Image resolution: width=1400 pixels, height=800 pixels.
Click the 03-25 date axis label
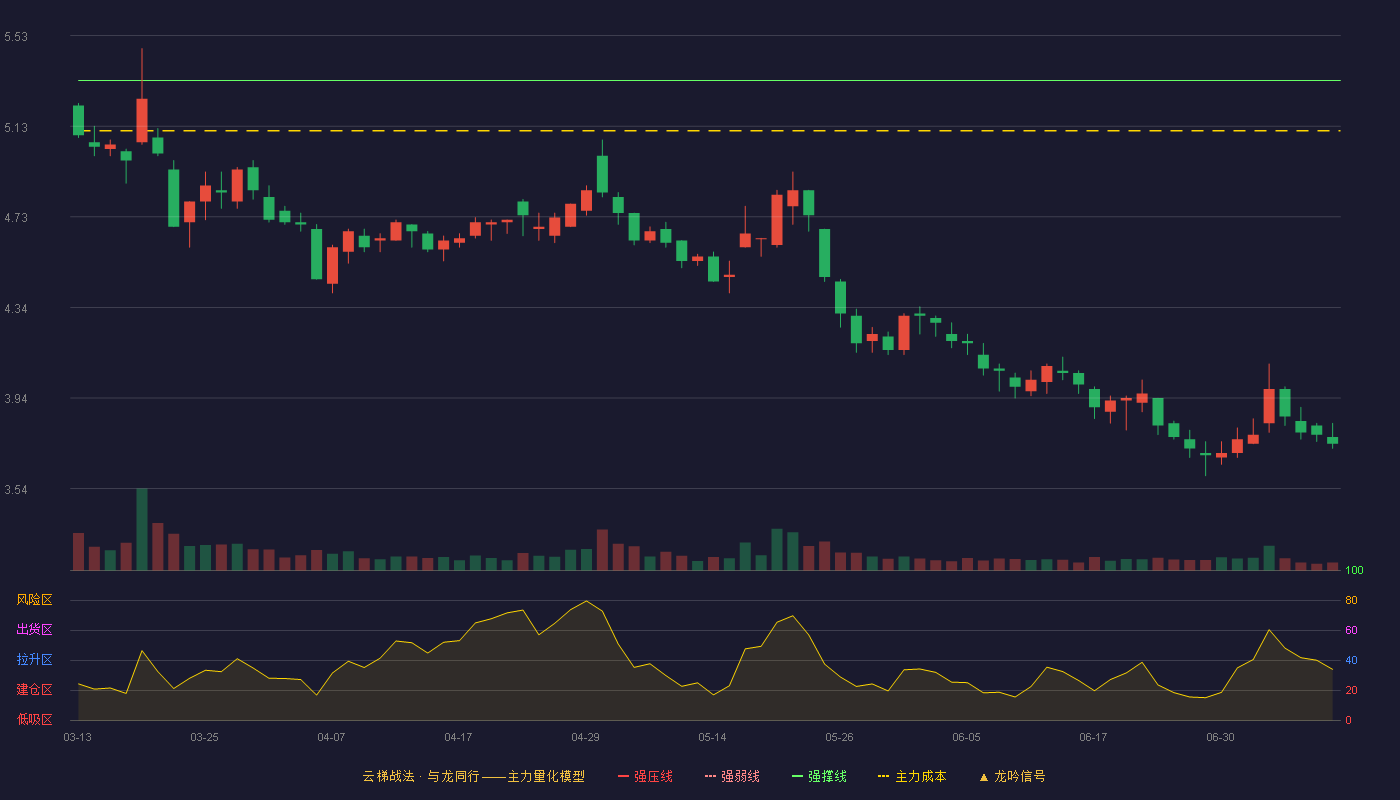[204, 737]
